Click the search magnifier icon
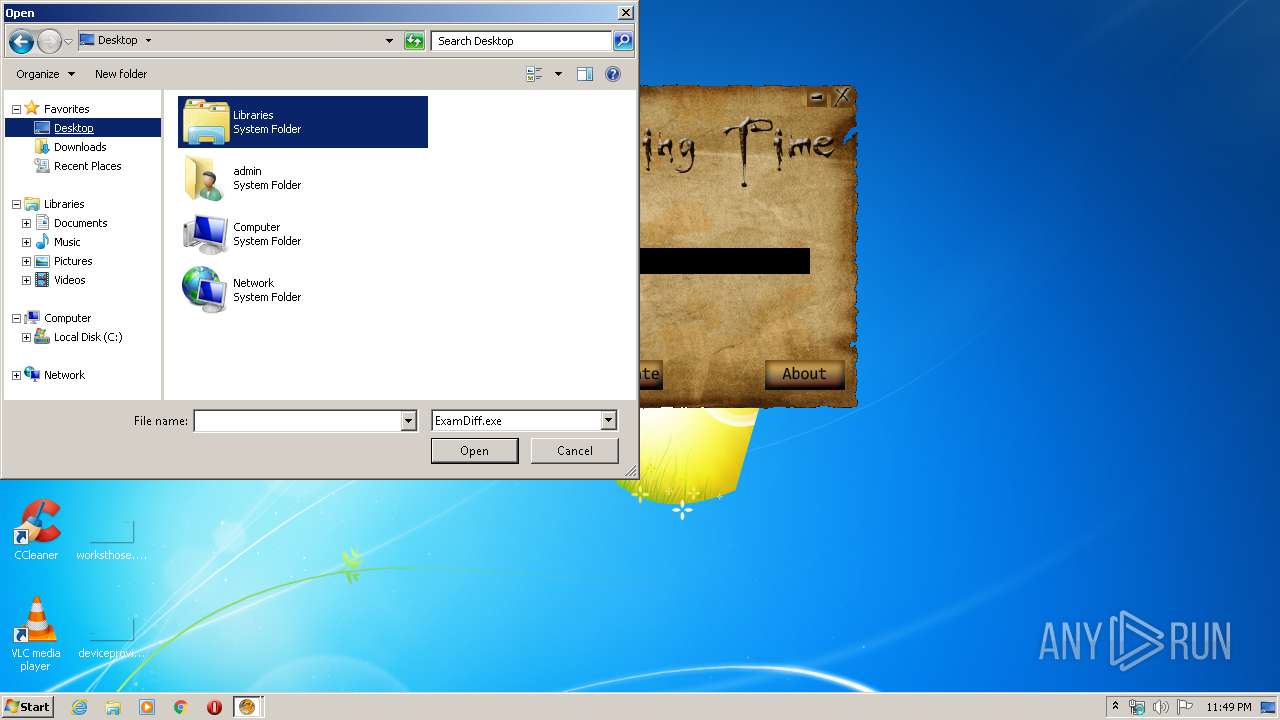This screenshot has width=1280, height=720. 623,41
